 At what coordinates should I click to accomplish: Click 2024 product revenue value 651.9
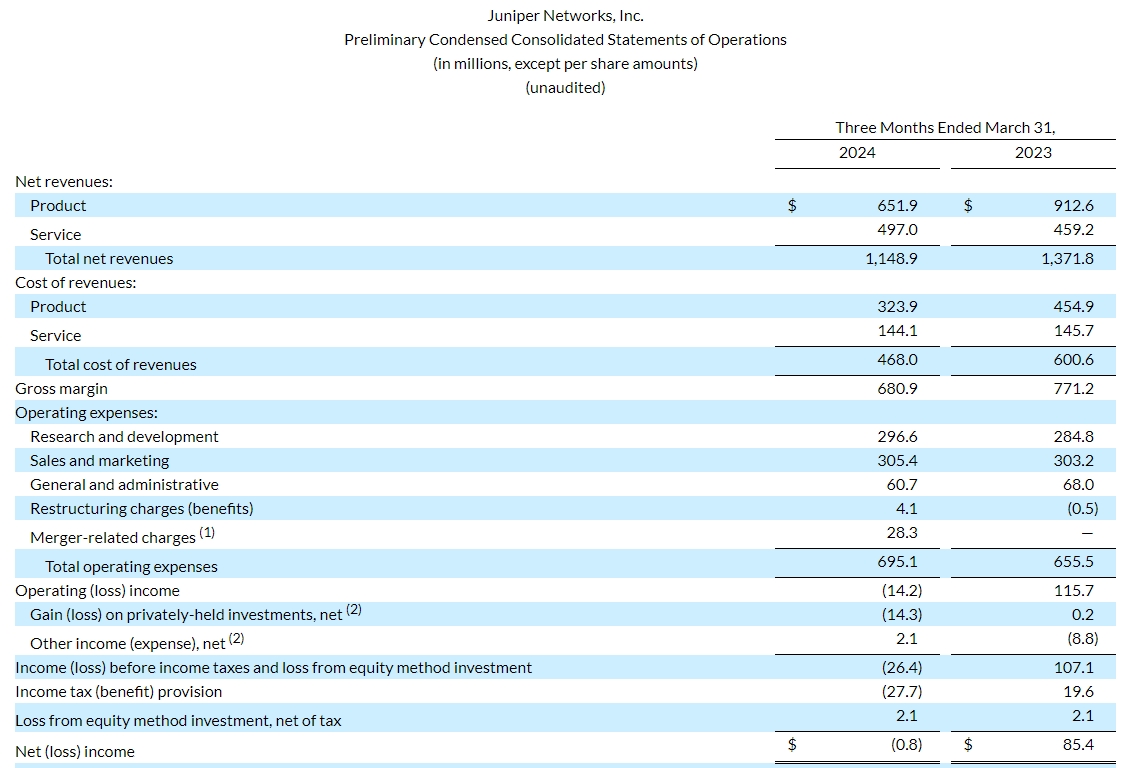[897, 206]
